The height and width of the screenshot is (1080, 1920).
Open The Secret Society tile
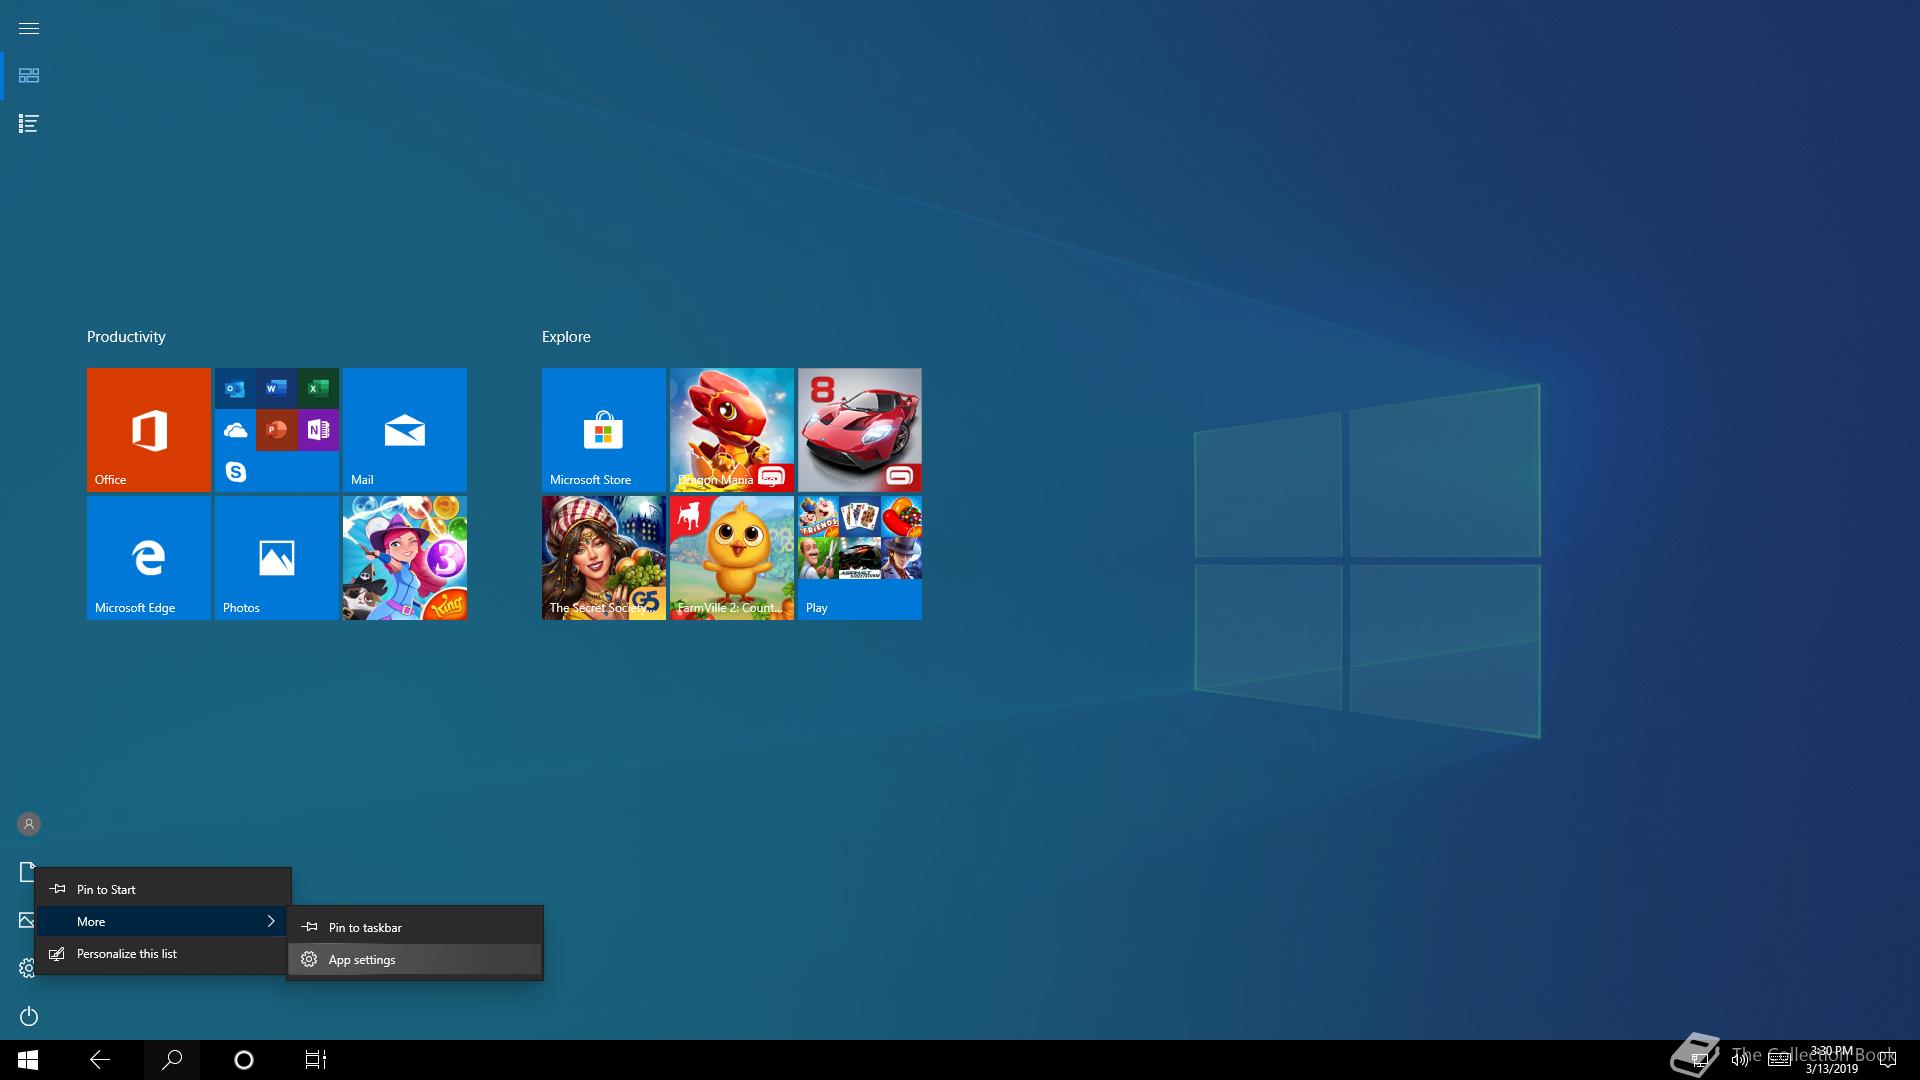(x=604, y=558)
